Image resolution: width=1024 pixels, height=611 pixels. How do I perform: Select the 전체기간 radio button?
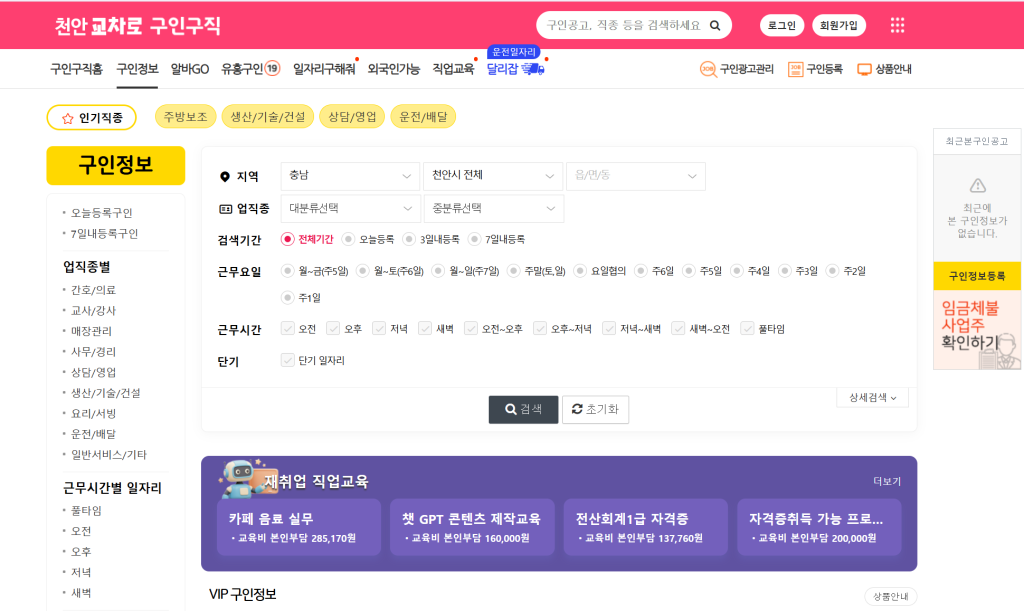[x=287, y=239]
